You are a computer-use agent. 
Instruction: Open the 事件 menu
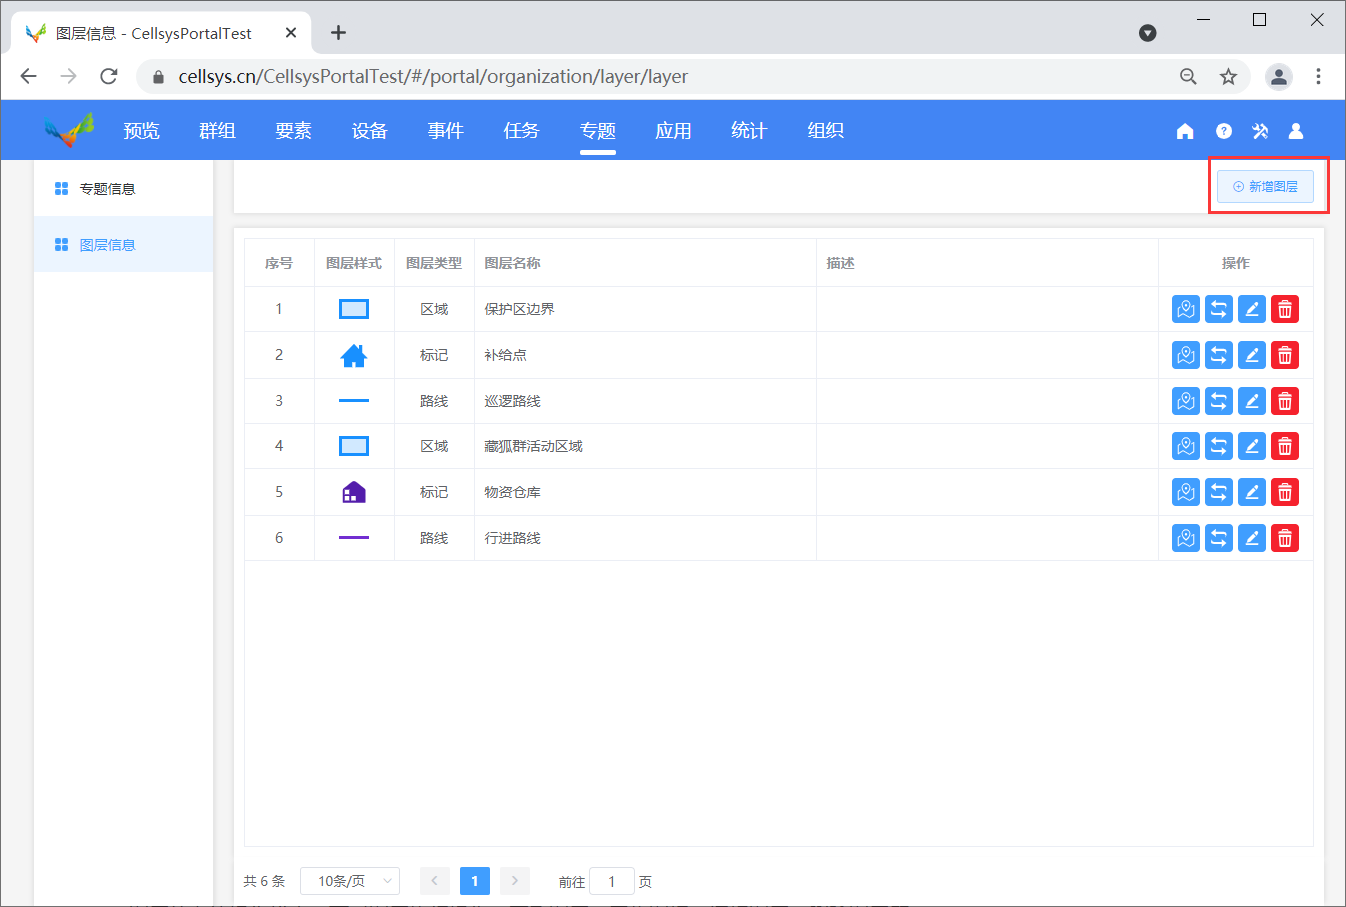pyautogui.click(x=445, y=131)
